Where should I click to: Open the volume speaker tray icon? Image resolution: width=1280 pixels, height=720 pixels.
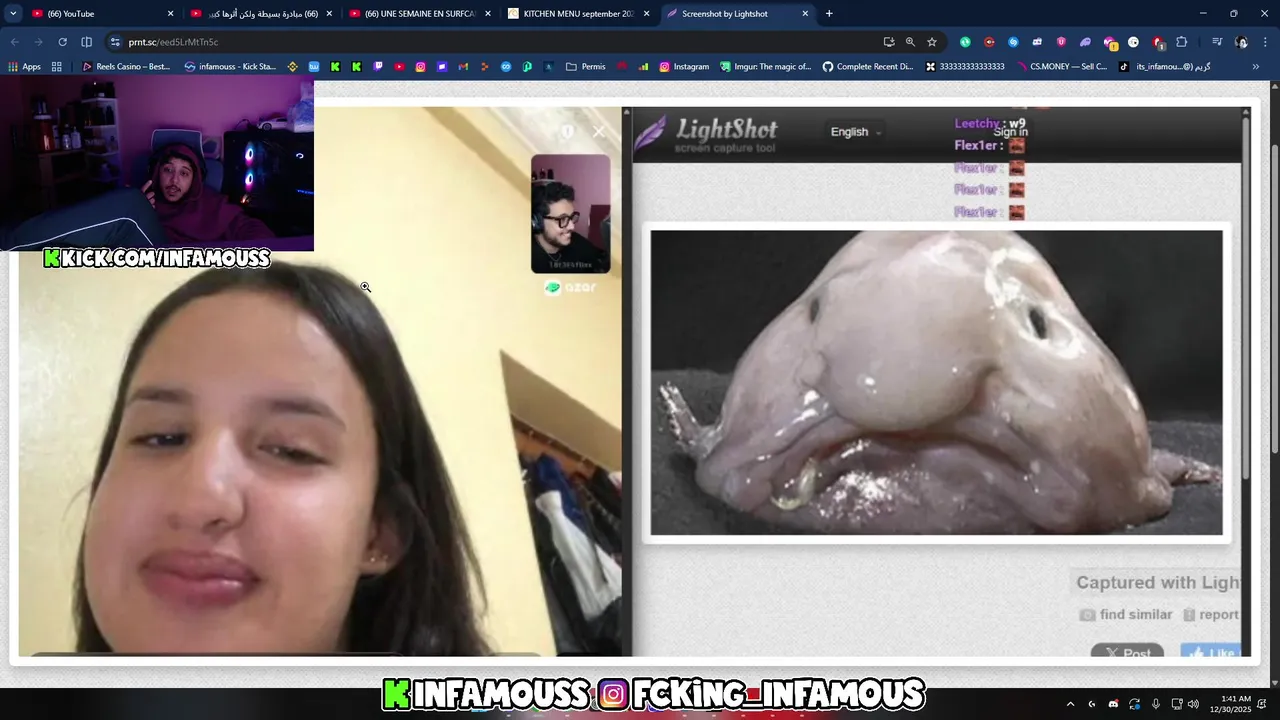point(1193,704)
